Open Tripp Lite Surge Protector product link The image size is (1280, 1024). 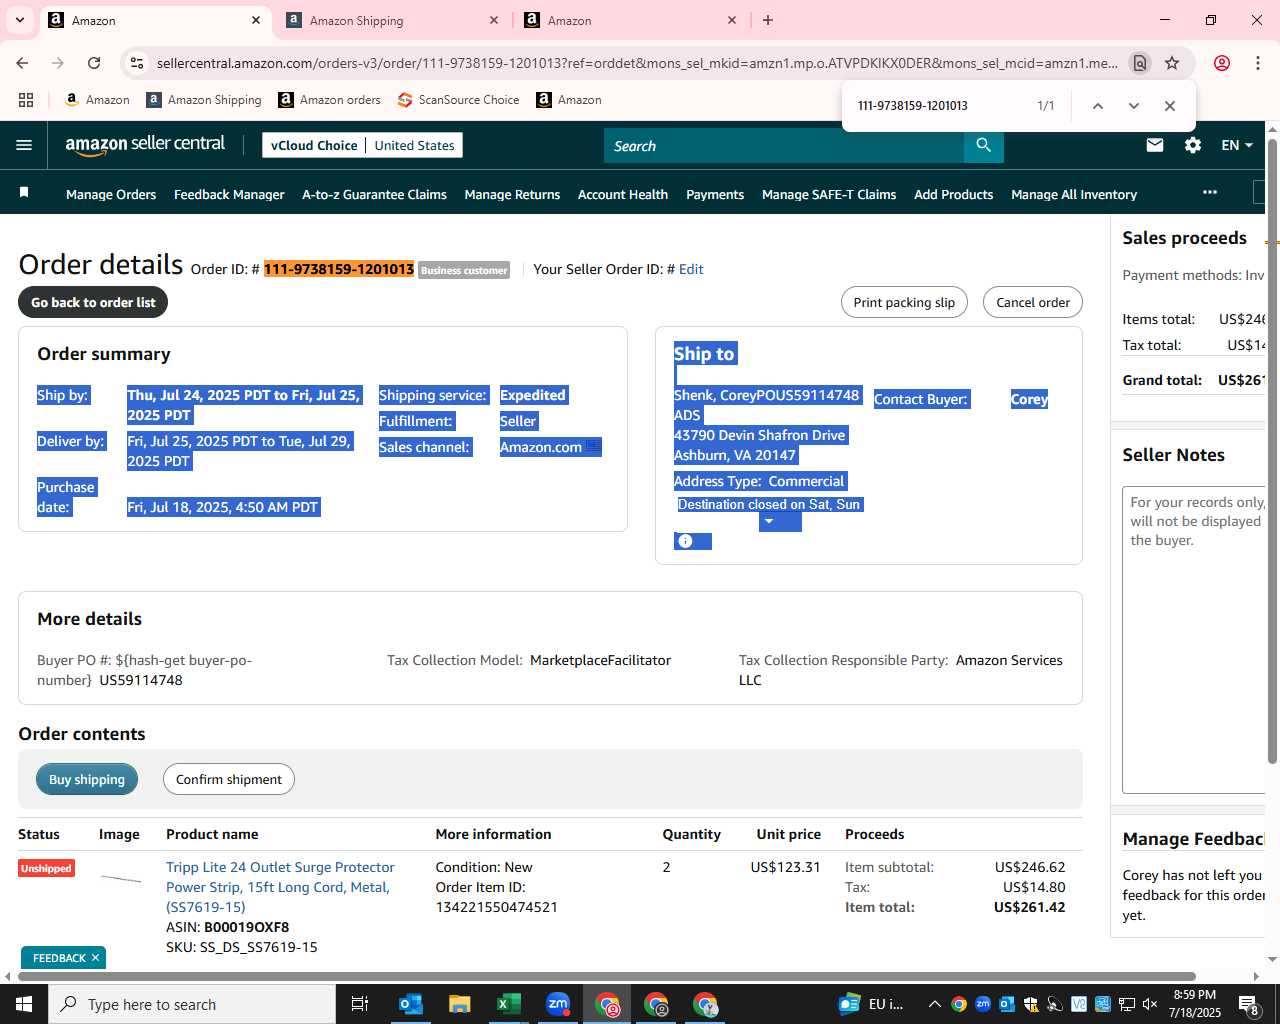point(280,887)
